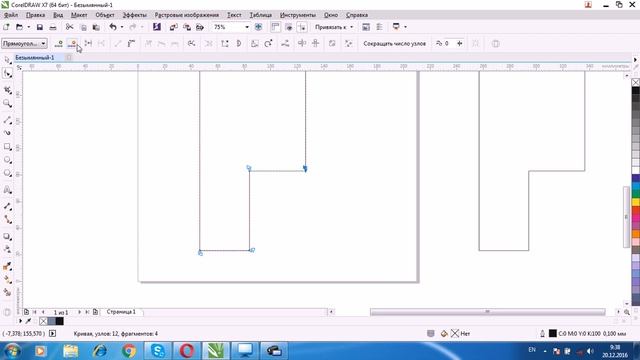Open the Растровые изображения menu

click(187, 15)
